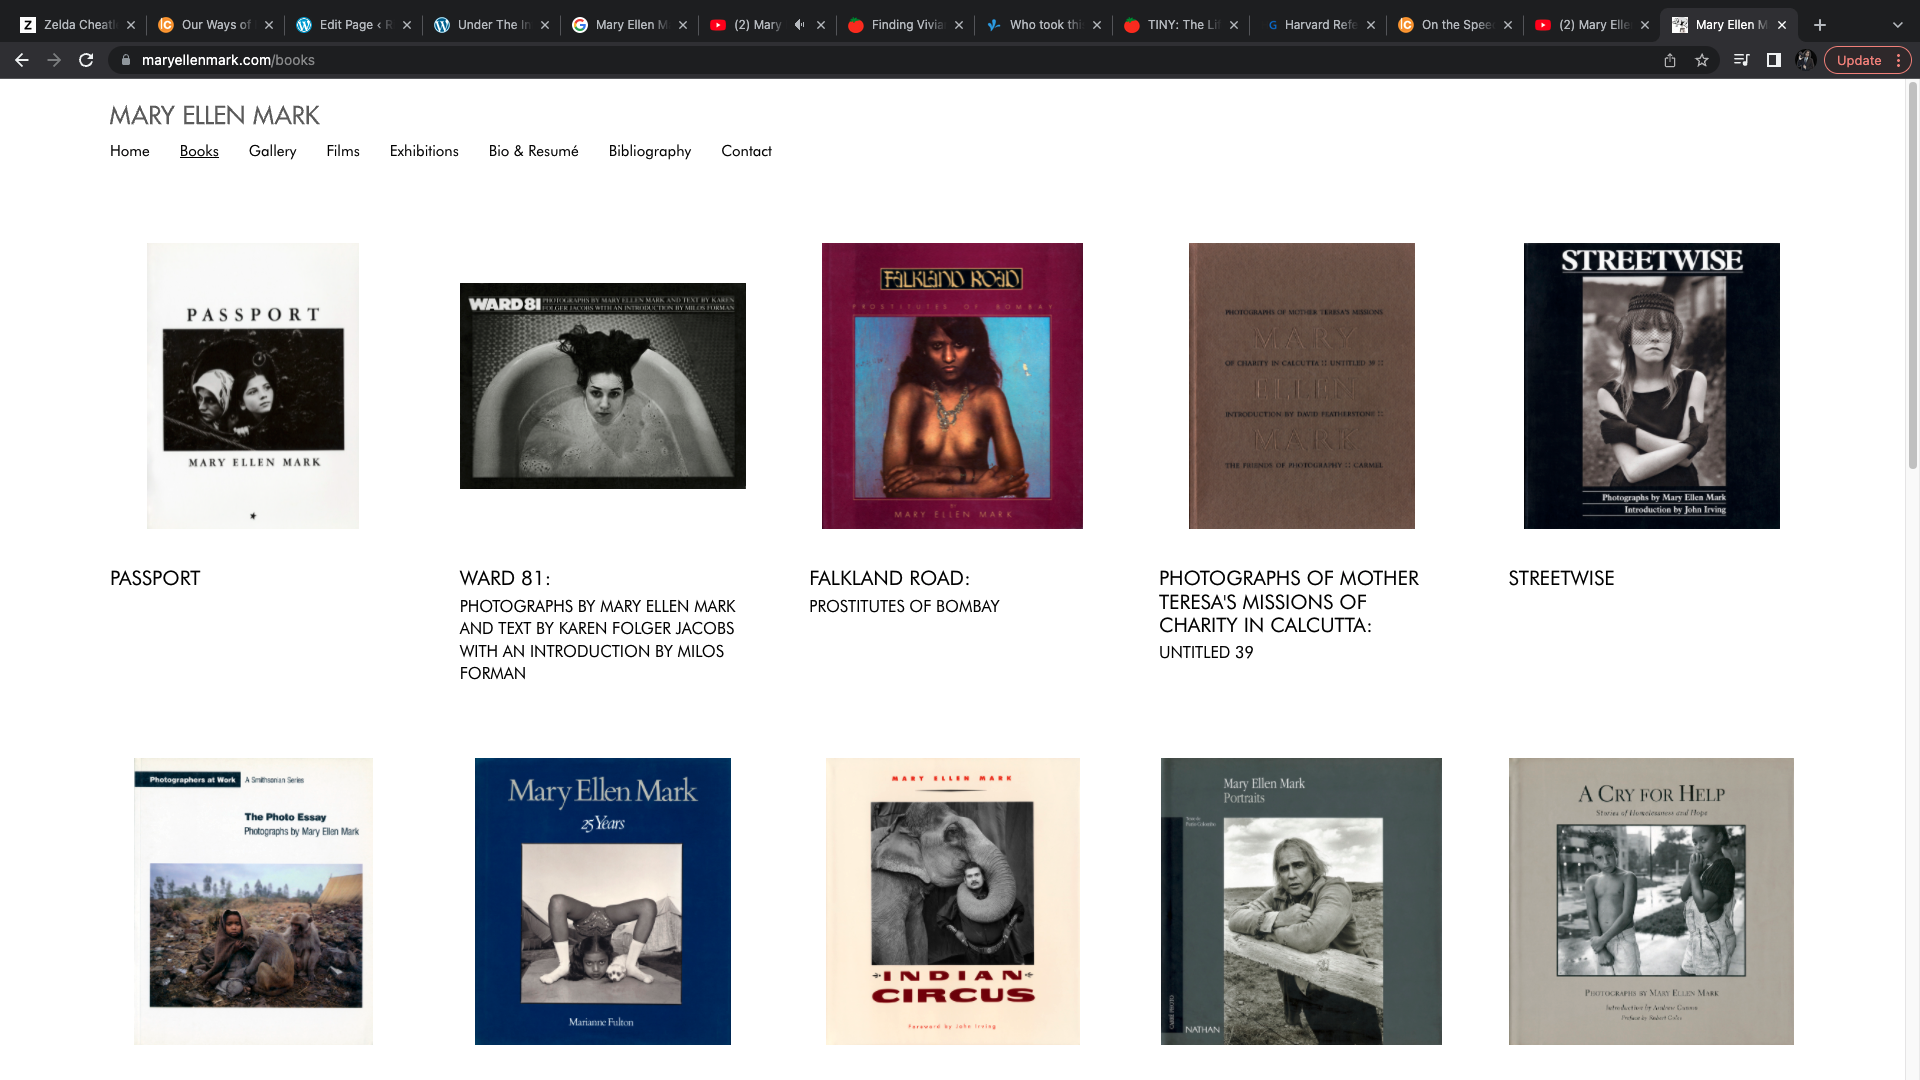Close the Zelda Cheats tab
The height and width of the screenshot is (1080, 1920).
click(131, 25)
